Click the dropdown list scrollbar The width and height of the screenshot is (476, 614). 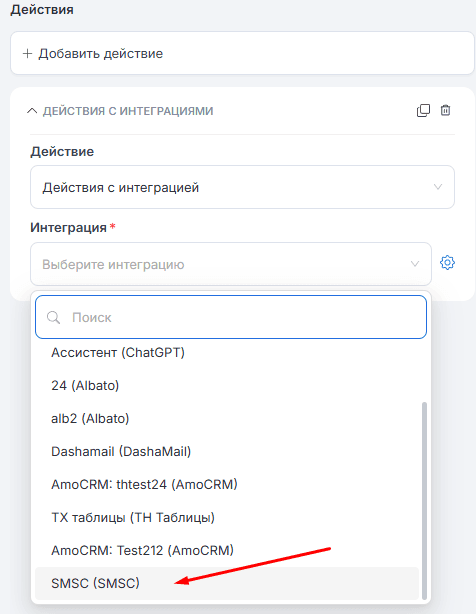(424, 500)
